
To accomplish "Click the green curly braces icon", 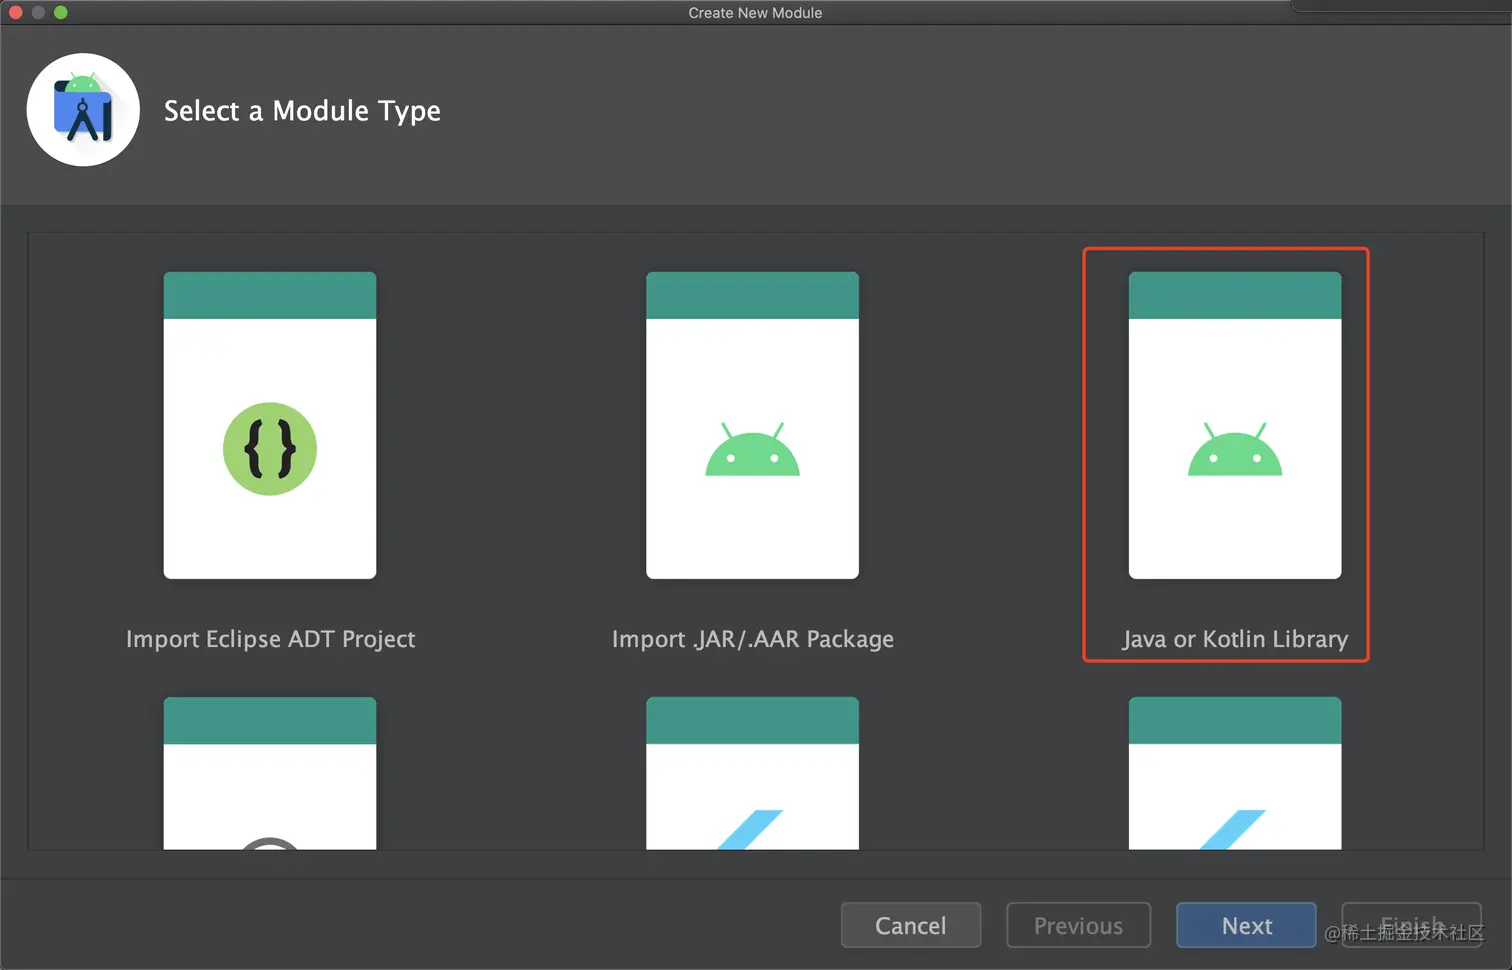I will (x=270, y=449).
